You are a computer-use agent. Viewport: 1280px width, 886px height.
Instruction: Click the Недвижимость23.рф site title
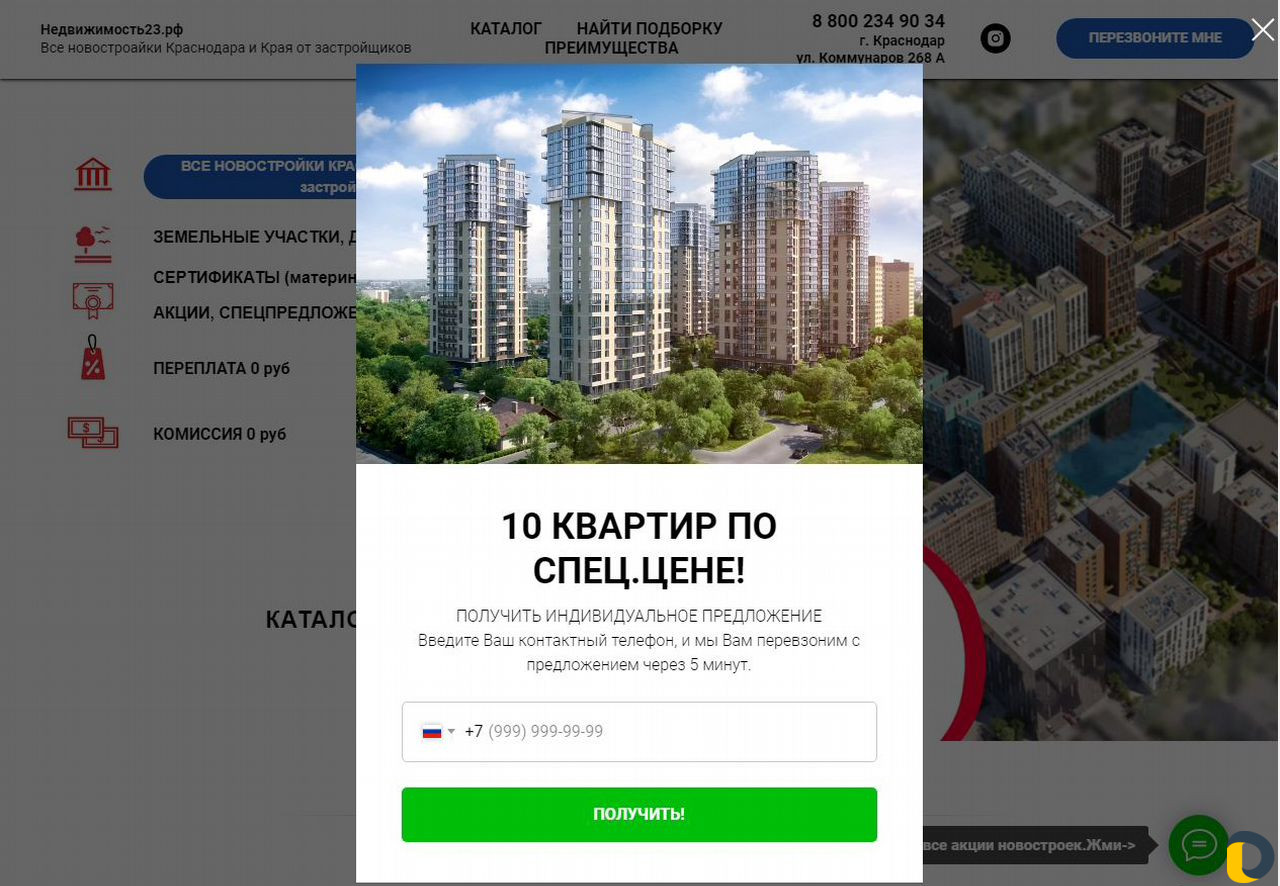(112, 29)
